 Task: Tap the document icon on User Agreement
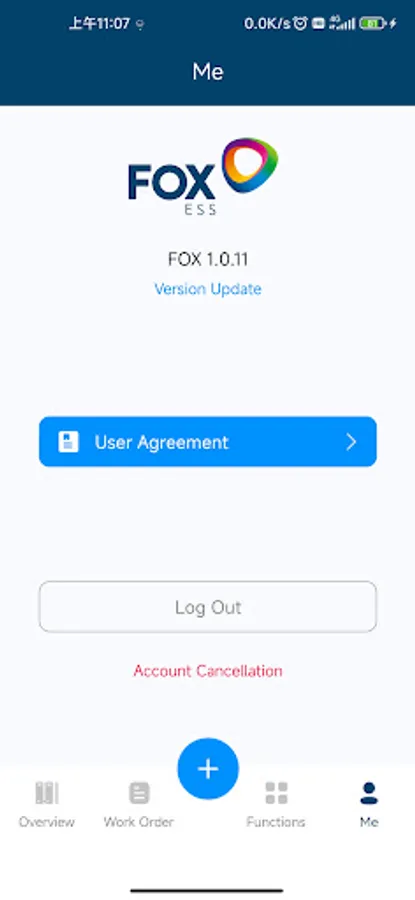point(68,442)
